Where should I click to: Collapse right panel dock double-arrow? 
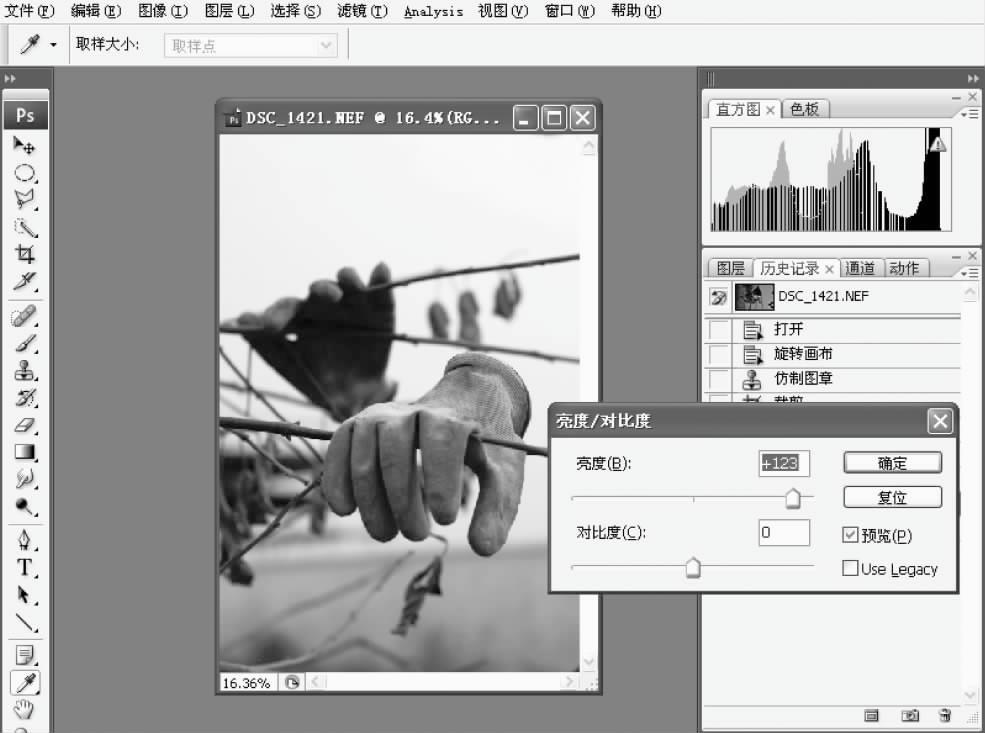[973, 79]
